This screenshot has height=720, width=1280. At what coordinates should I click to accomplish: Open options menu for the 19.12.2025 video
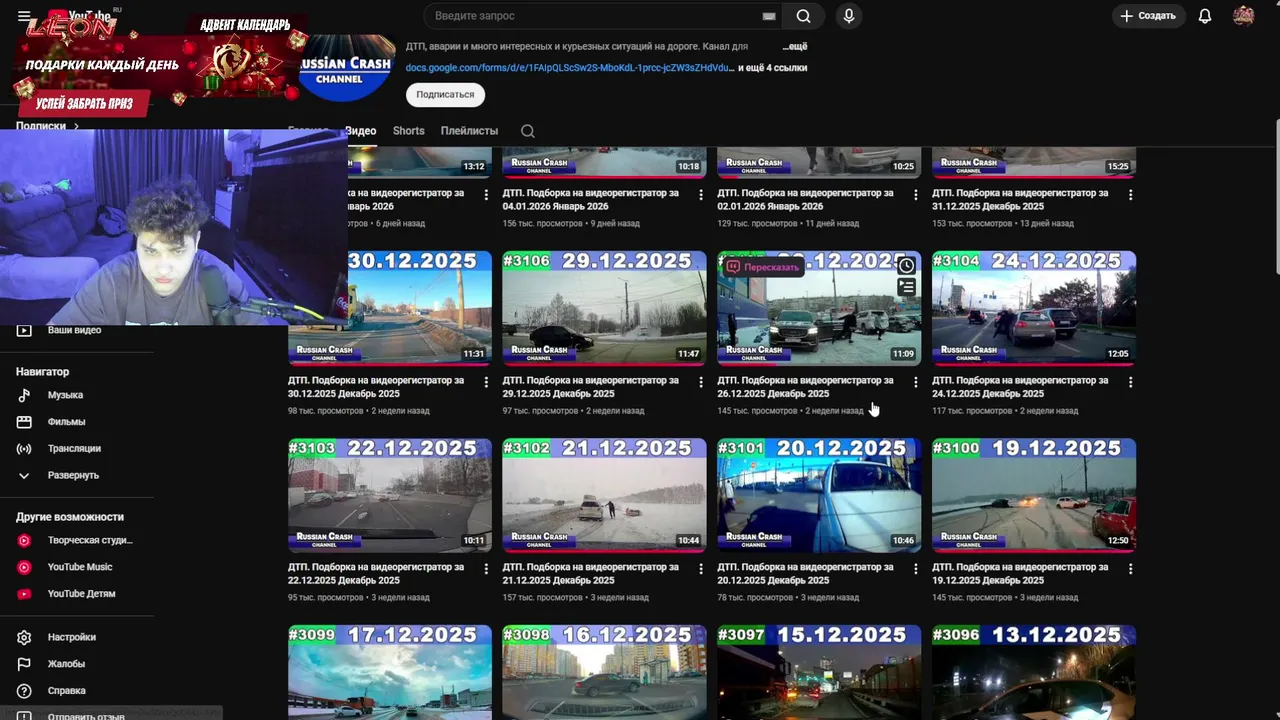point(1131,569)
